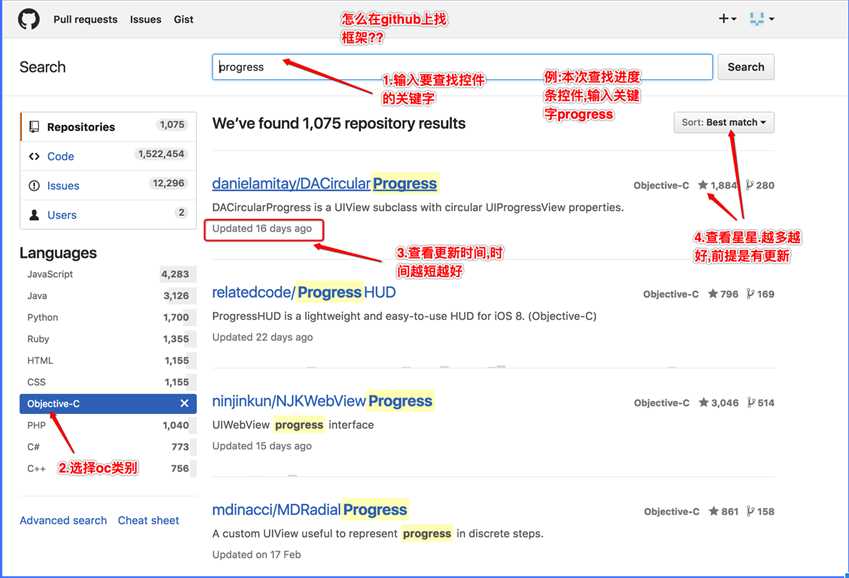Image resolution: width=849 pixels, height=578 pixels.
Task: Click the Issues exclamation icon in sidebar
Action: tap(34, 186)
